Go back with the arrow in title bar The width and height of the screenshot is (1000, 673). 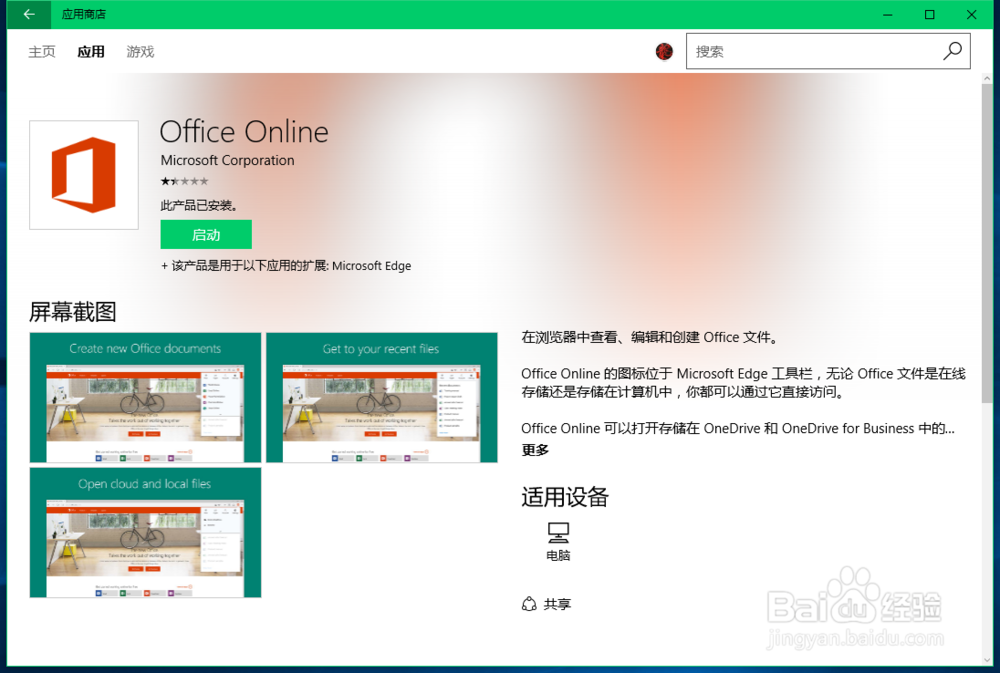point(29,14)
